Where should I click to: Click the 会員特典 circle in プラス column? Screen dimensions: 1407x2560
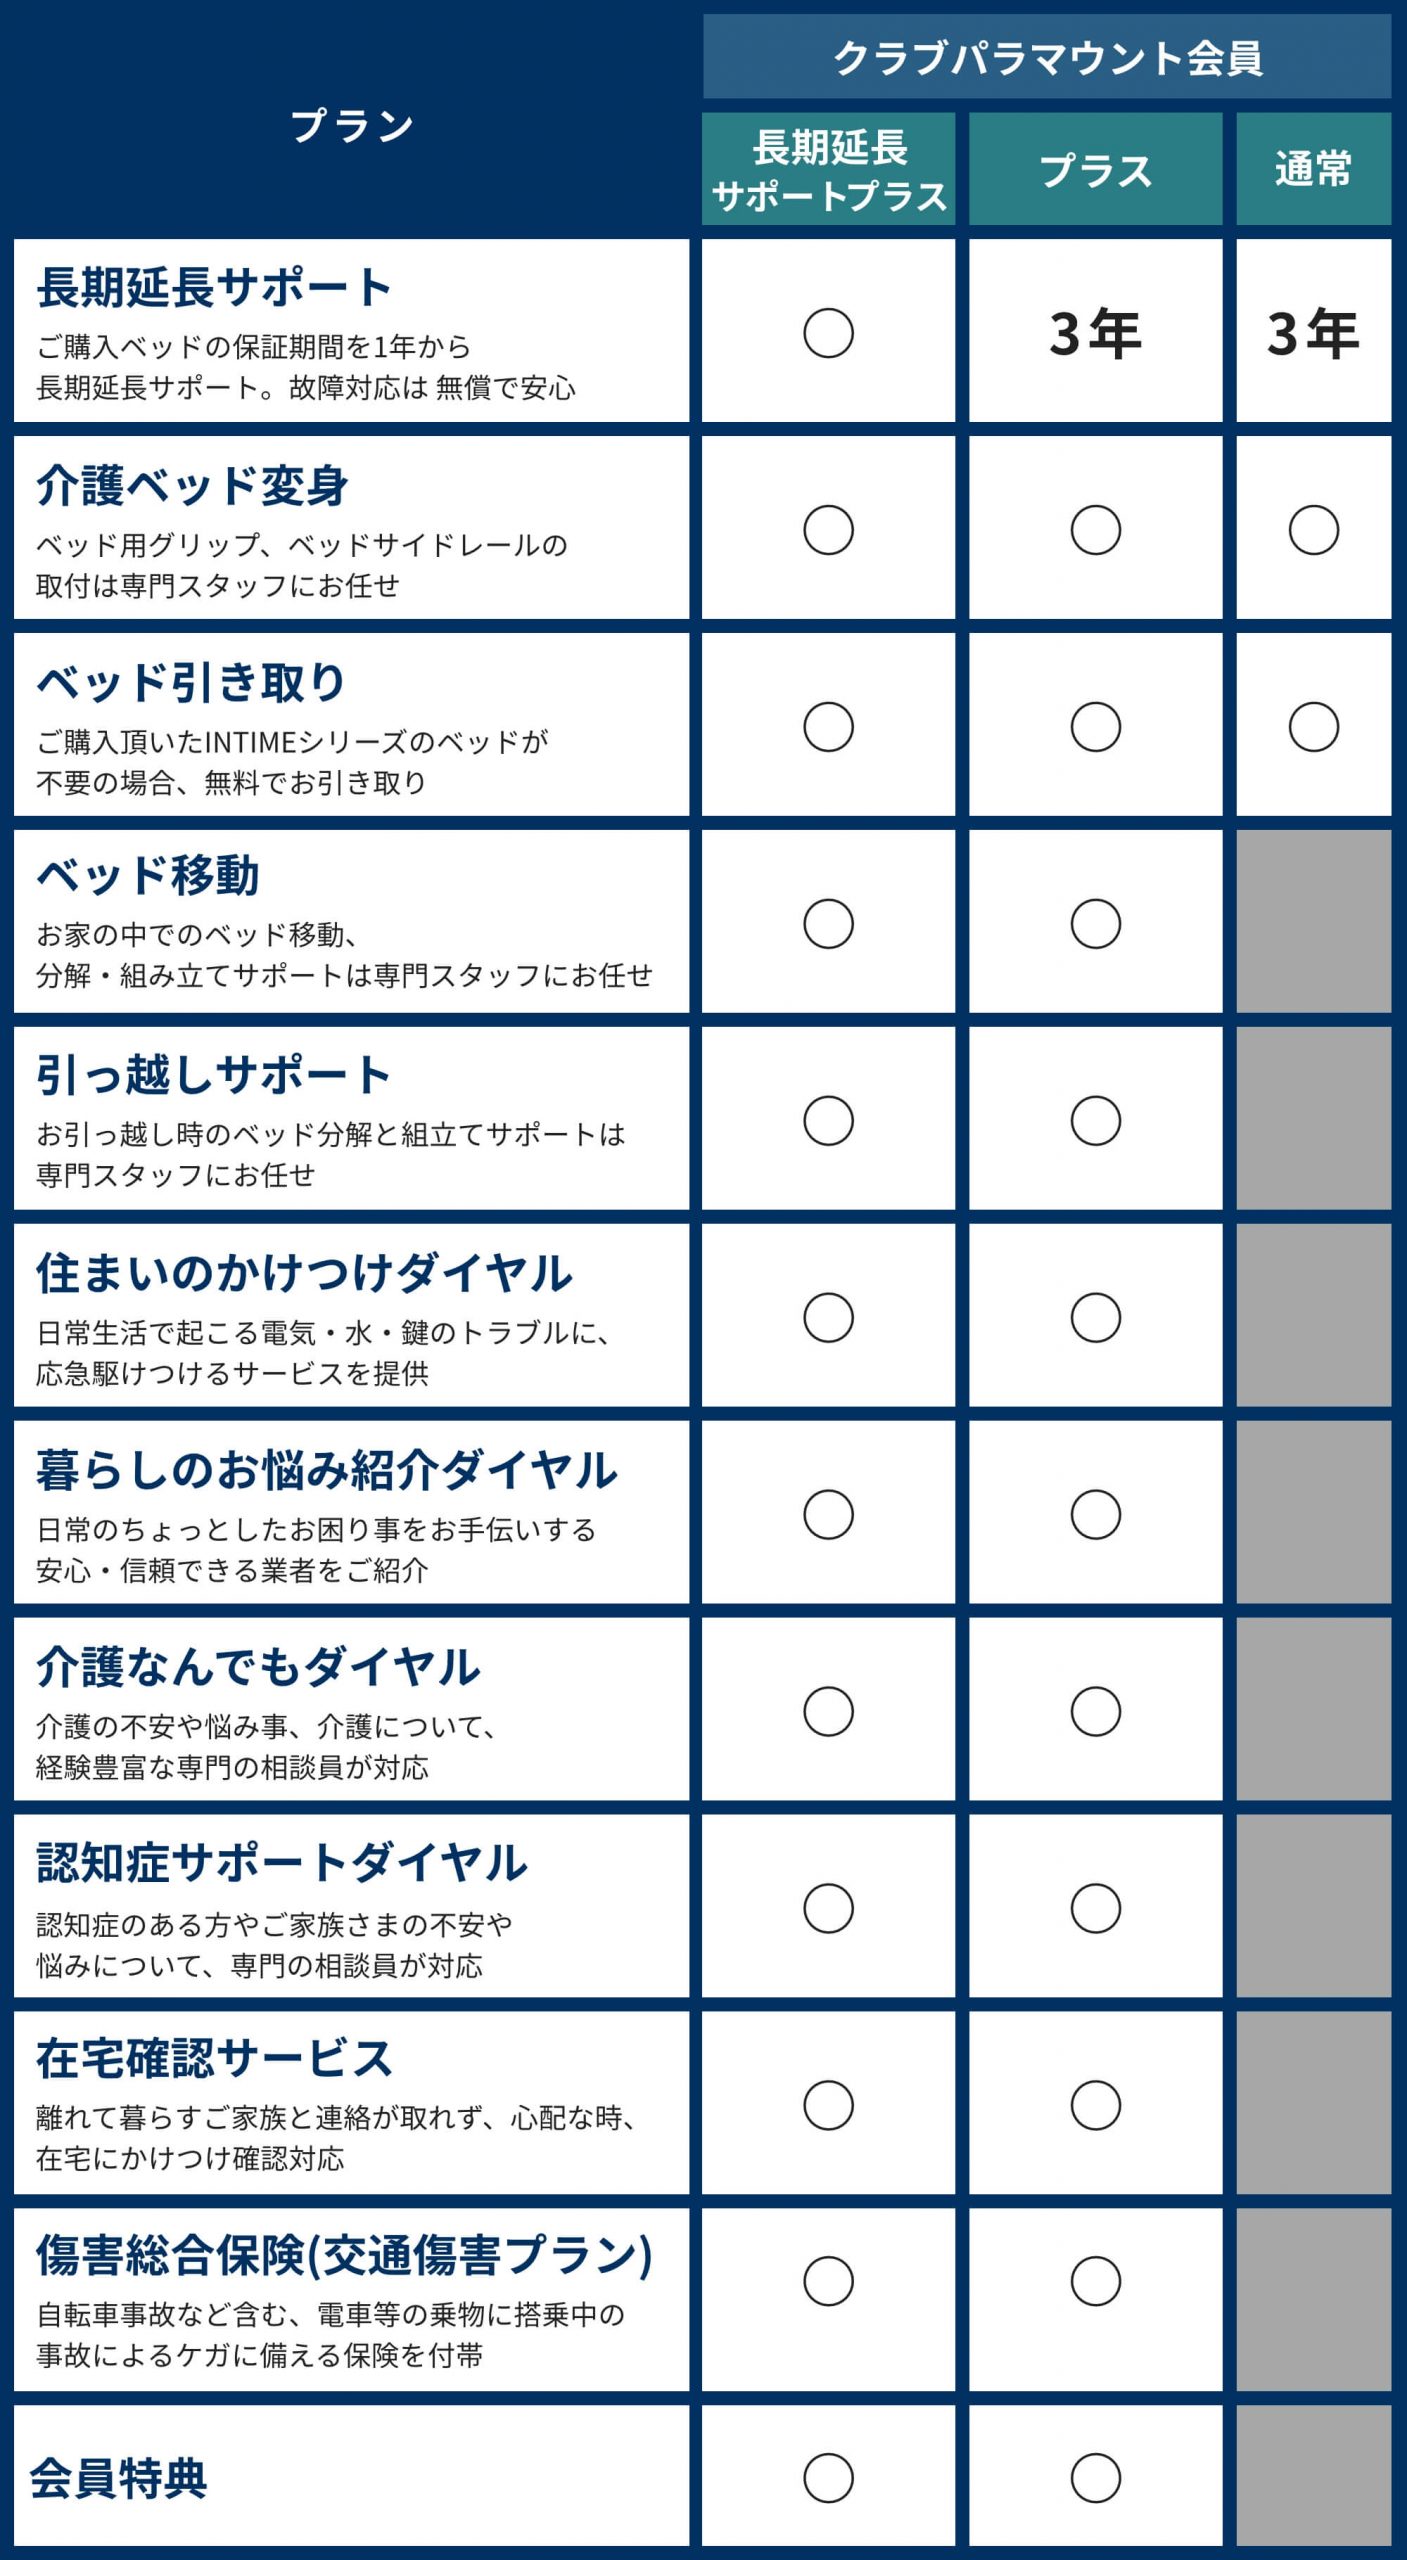point(1095,2478)
